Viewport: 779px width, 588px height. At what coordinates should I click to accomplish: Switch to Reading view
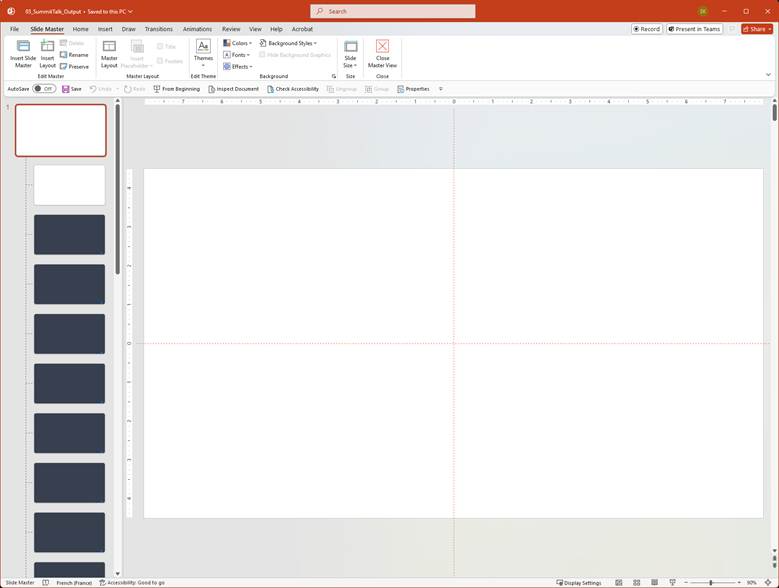click(x=654, y=583)
